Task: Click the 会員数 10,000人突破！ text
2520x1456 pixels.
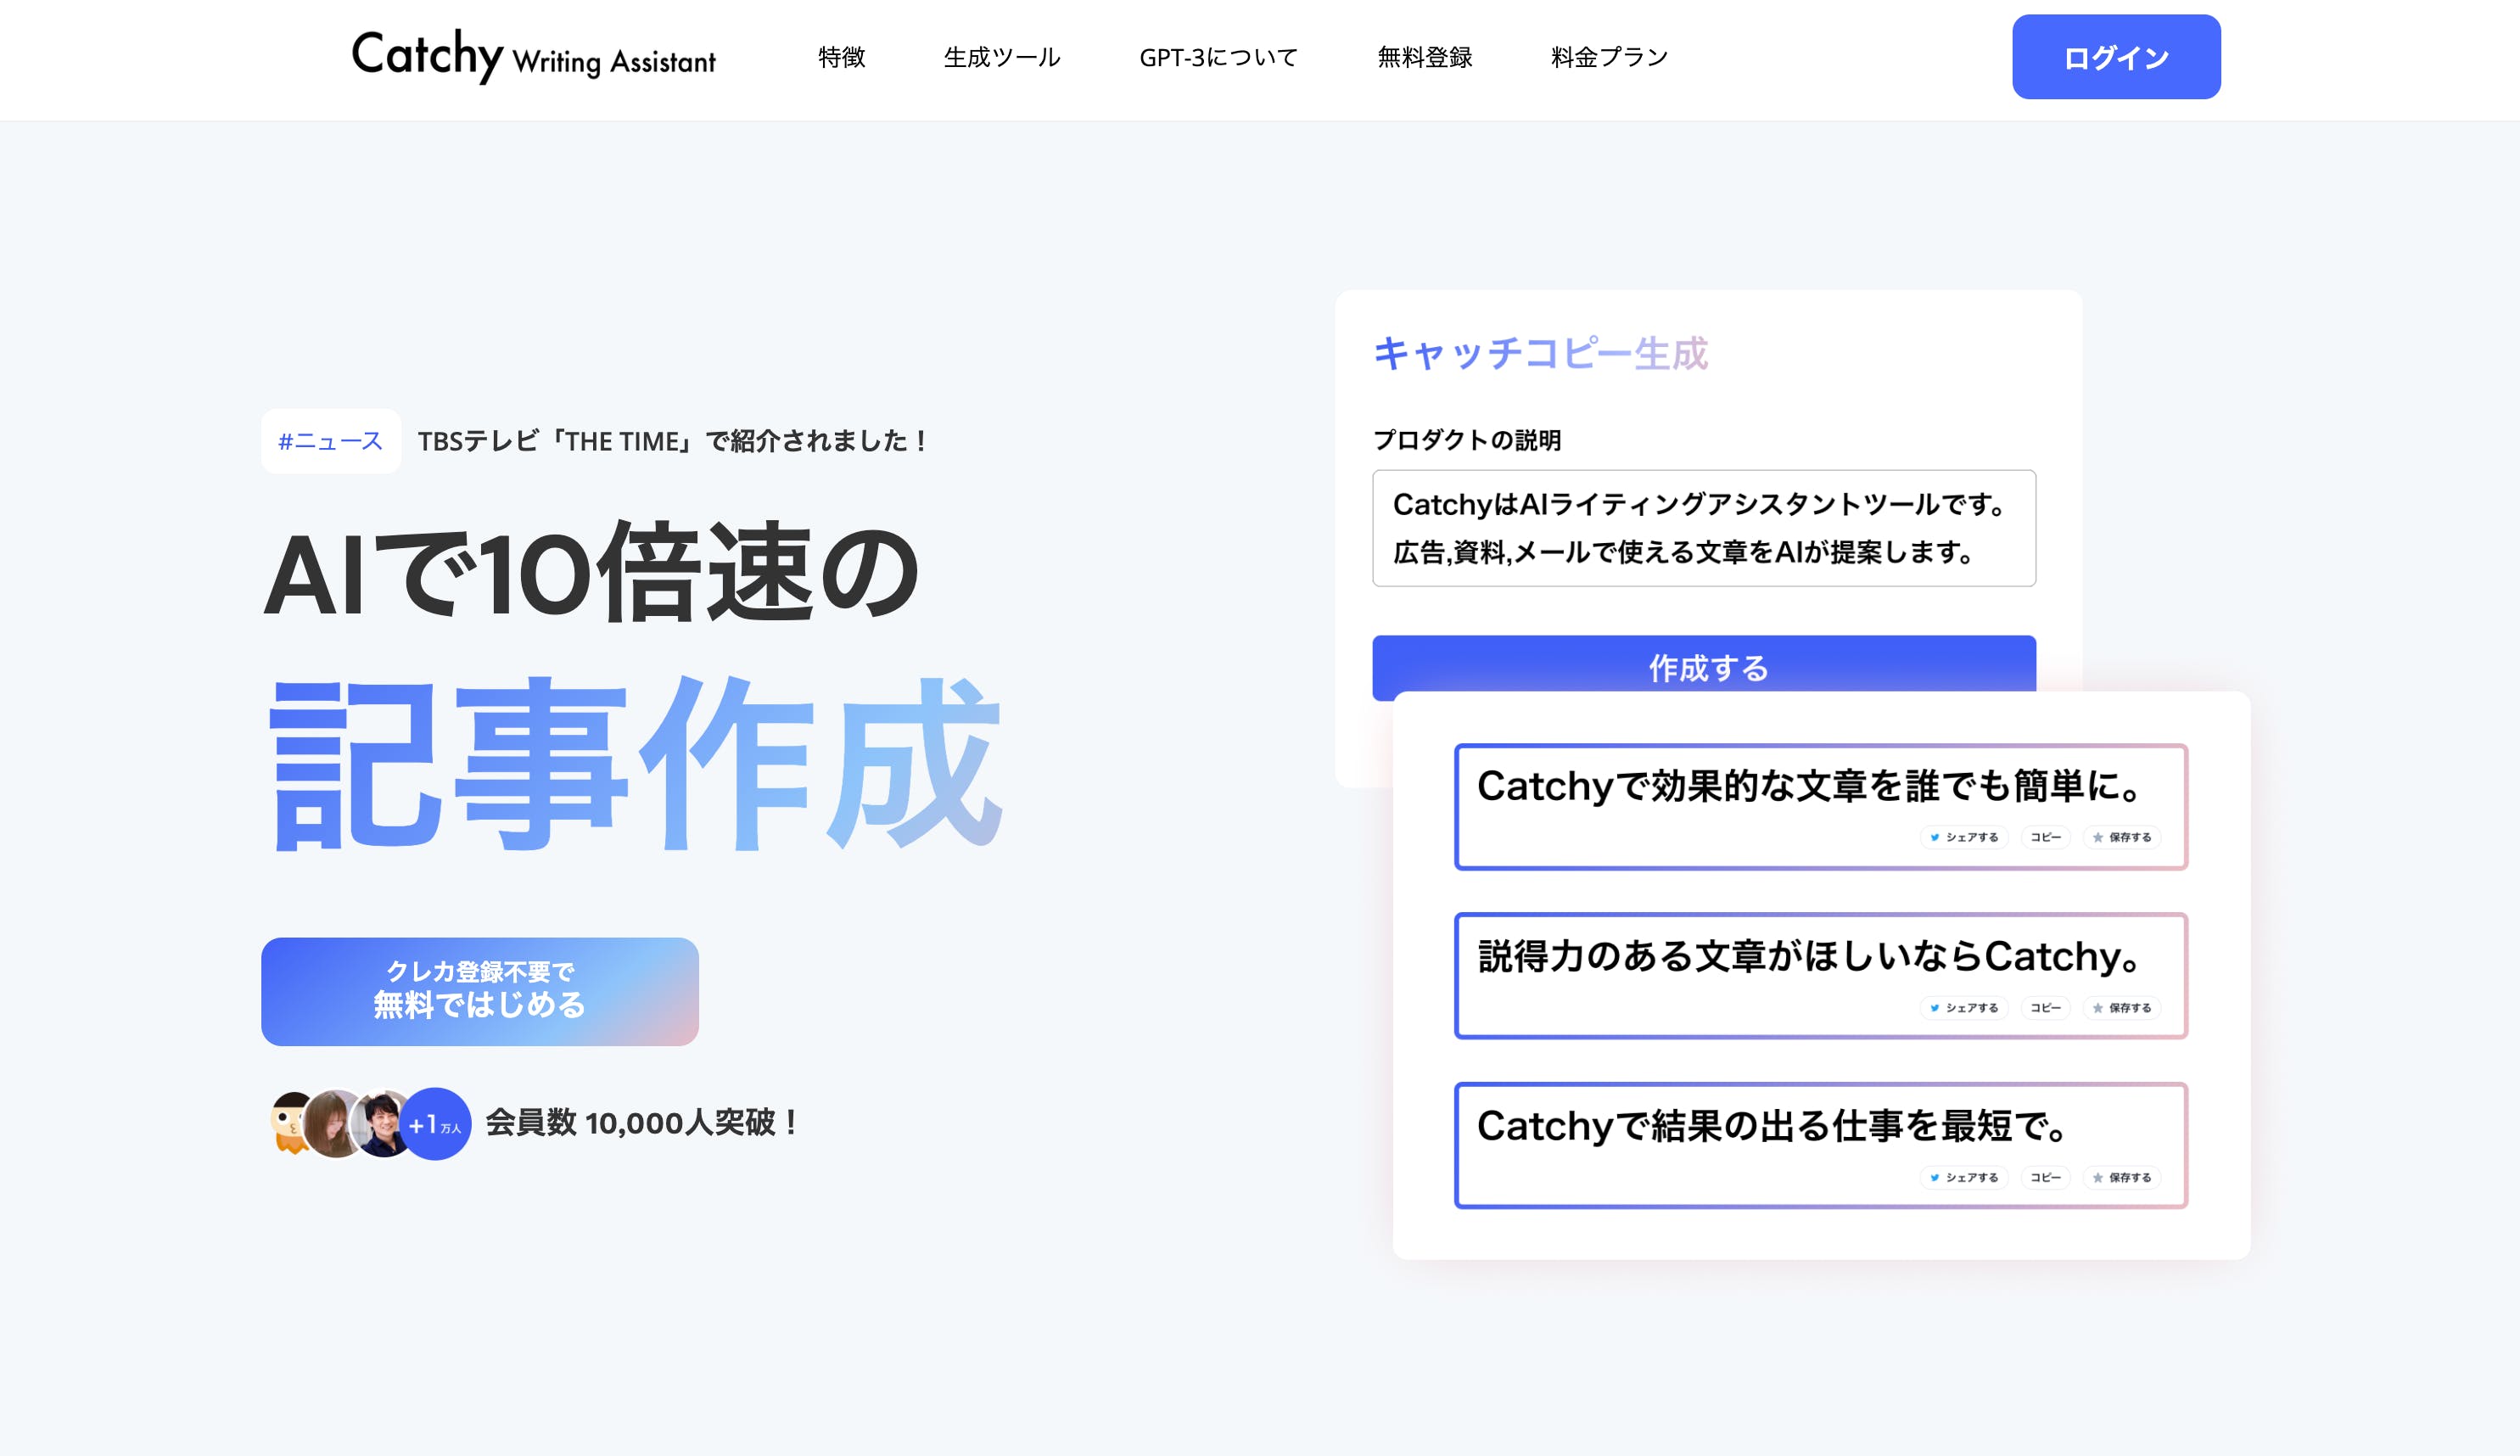Action: pos(643,1123)
